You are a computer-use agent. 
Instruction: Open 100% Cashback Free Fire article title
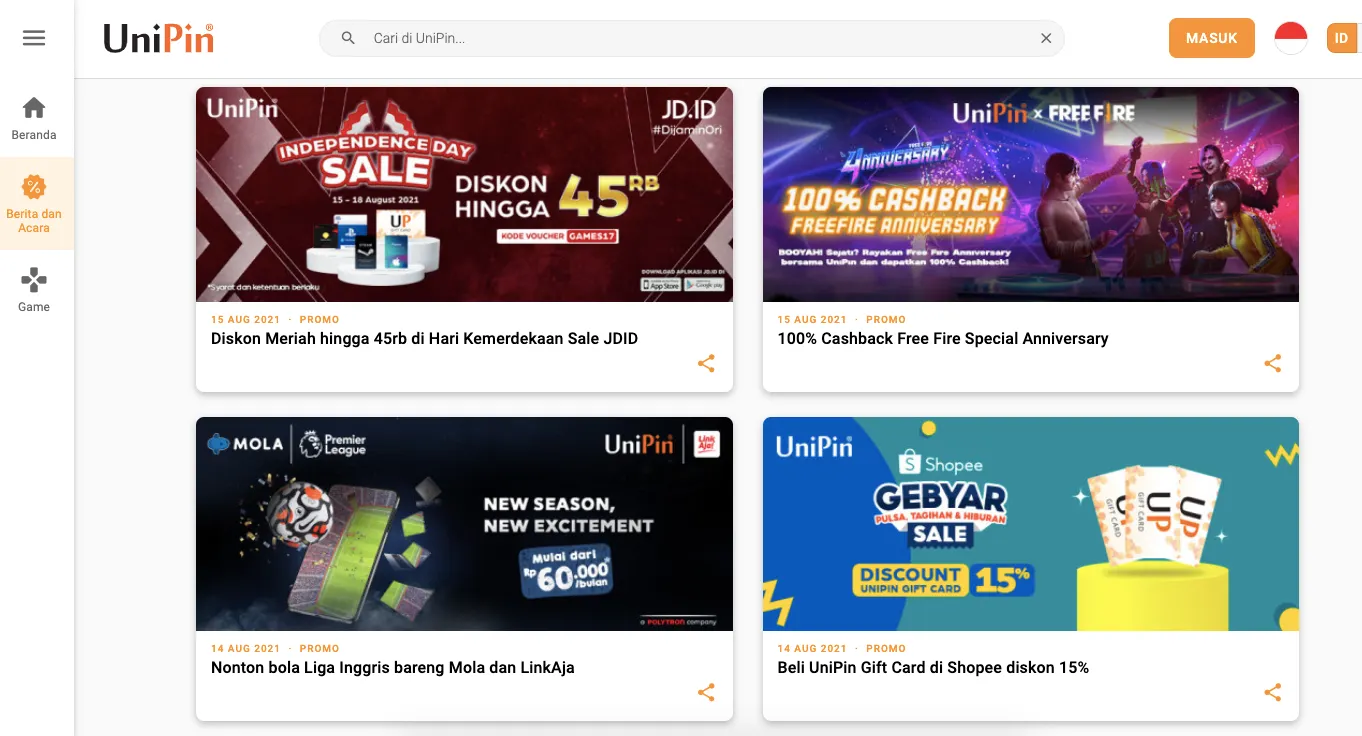pos(942,339)
